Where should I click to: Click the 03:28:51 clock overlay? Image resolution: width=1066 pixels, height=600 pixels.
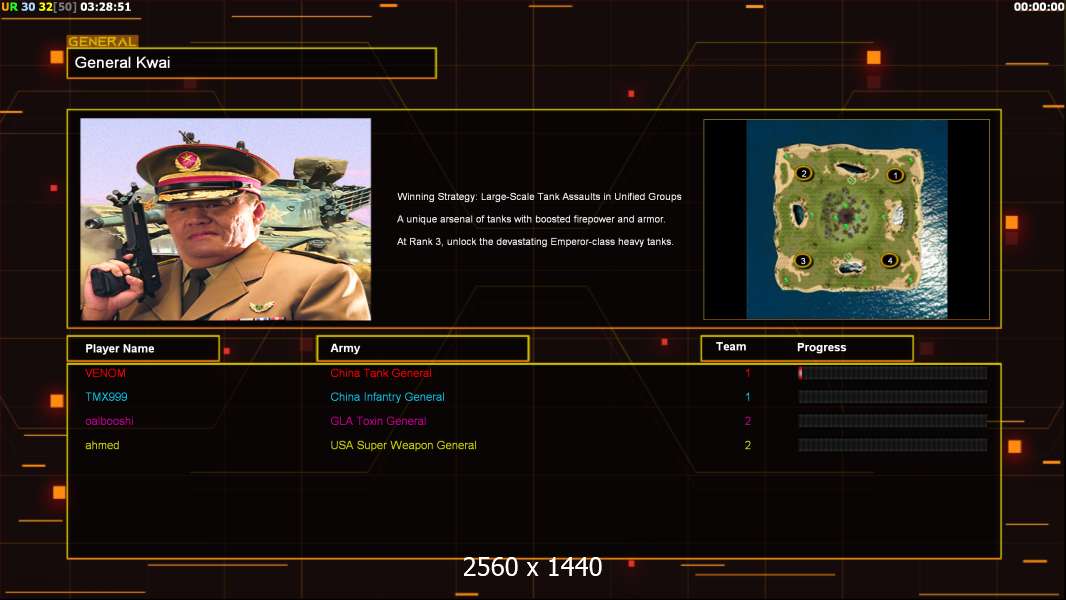[x=105, y=7]
